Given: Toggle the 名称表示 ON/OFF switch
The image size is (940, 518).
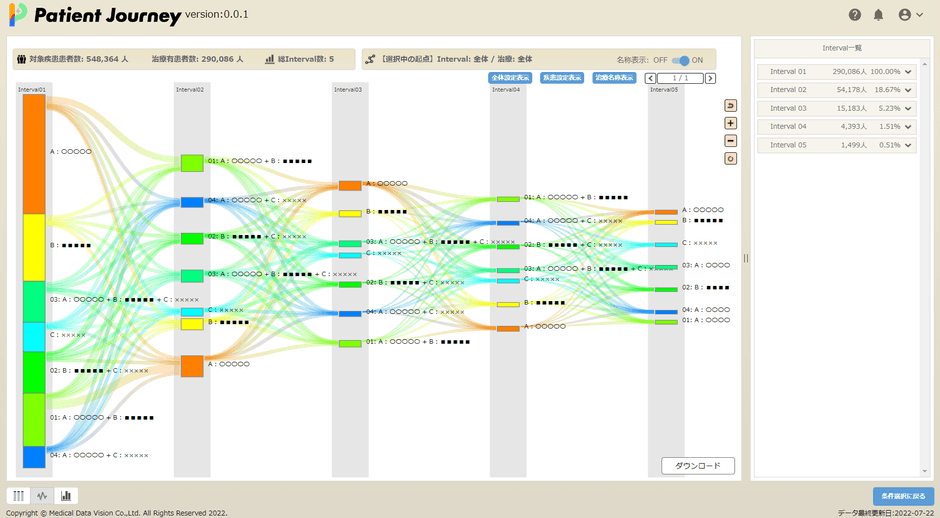Looking at the screenshot, I should [680, 60].
